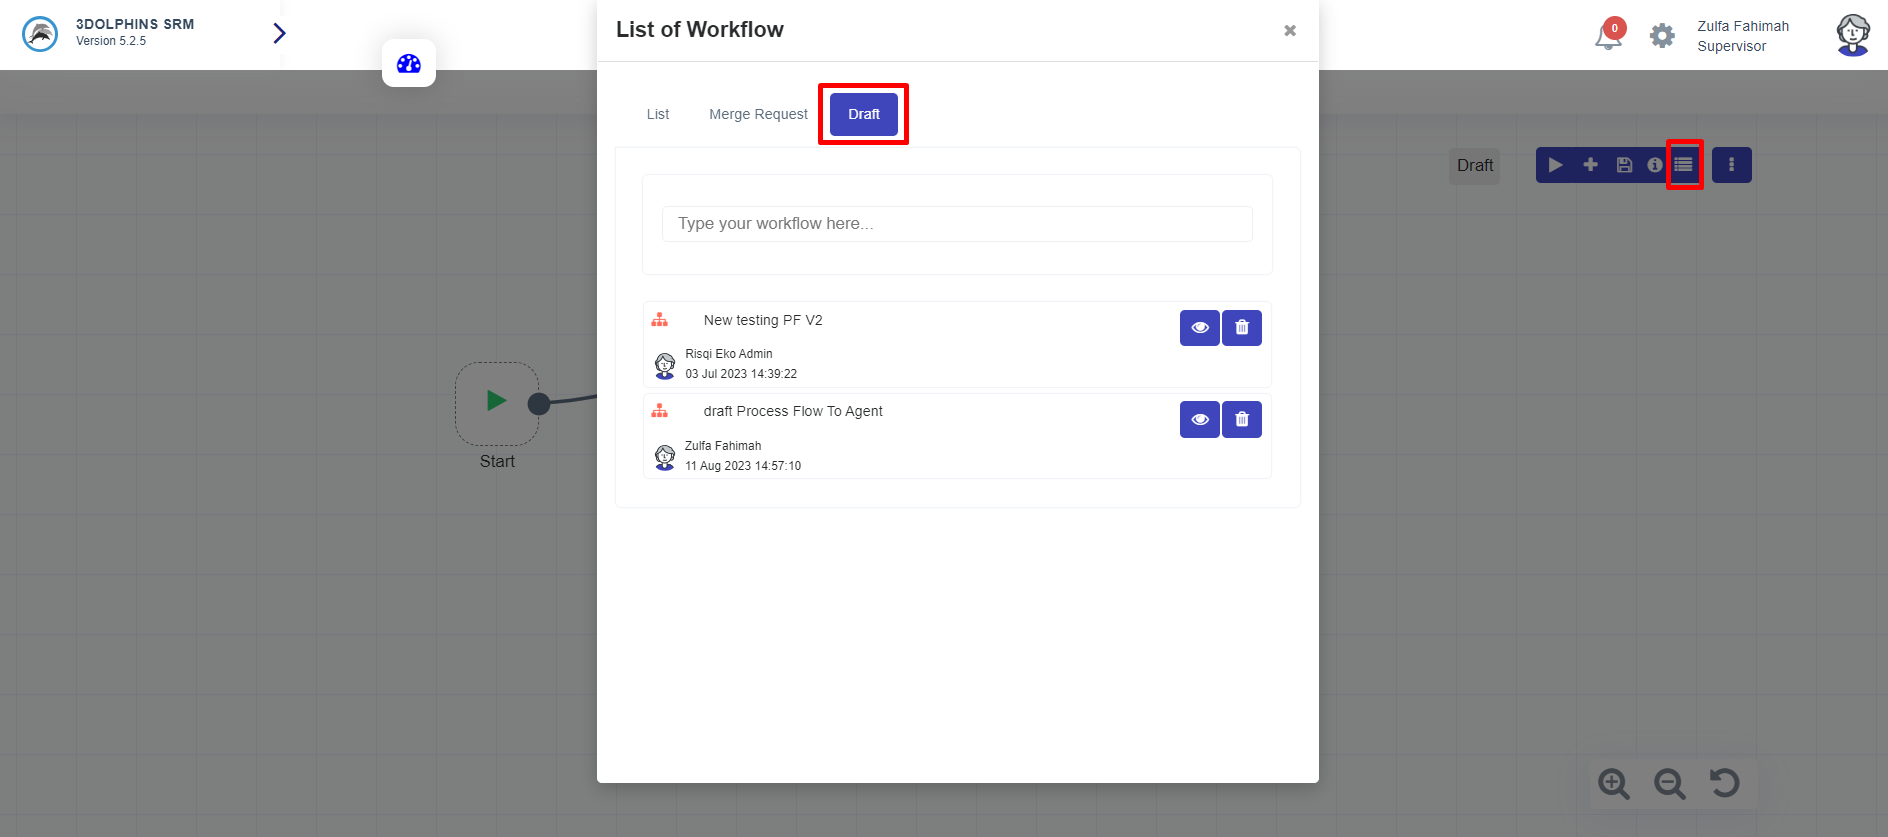
Task: Select the Draft tab
Action: click(x=863, y=114)
